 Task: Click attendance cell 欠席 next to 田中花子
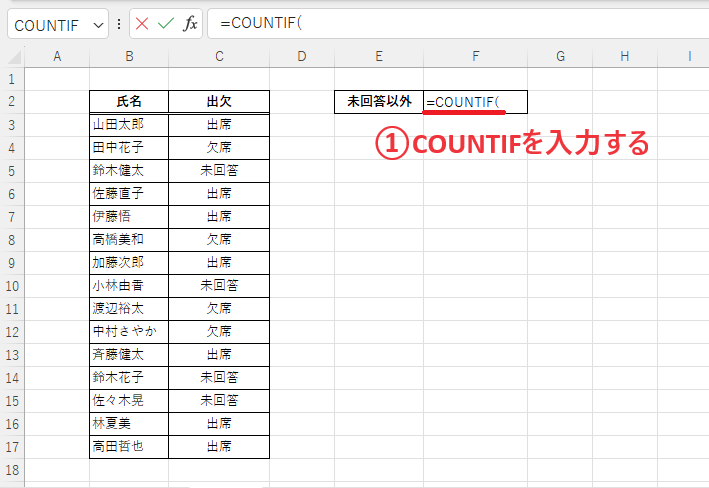[219, 148]
